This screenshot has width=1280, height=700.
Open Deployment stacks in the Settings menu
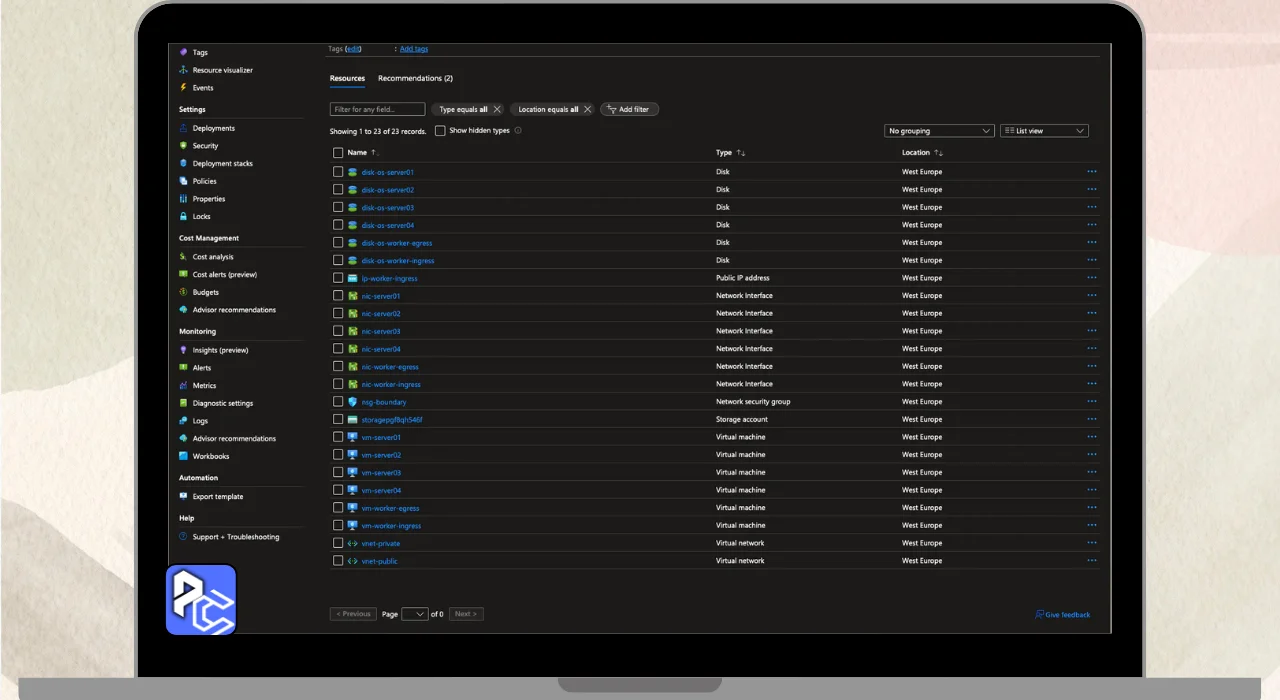222,164
